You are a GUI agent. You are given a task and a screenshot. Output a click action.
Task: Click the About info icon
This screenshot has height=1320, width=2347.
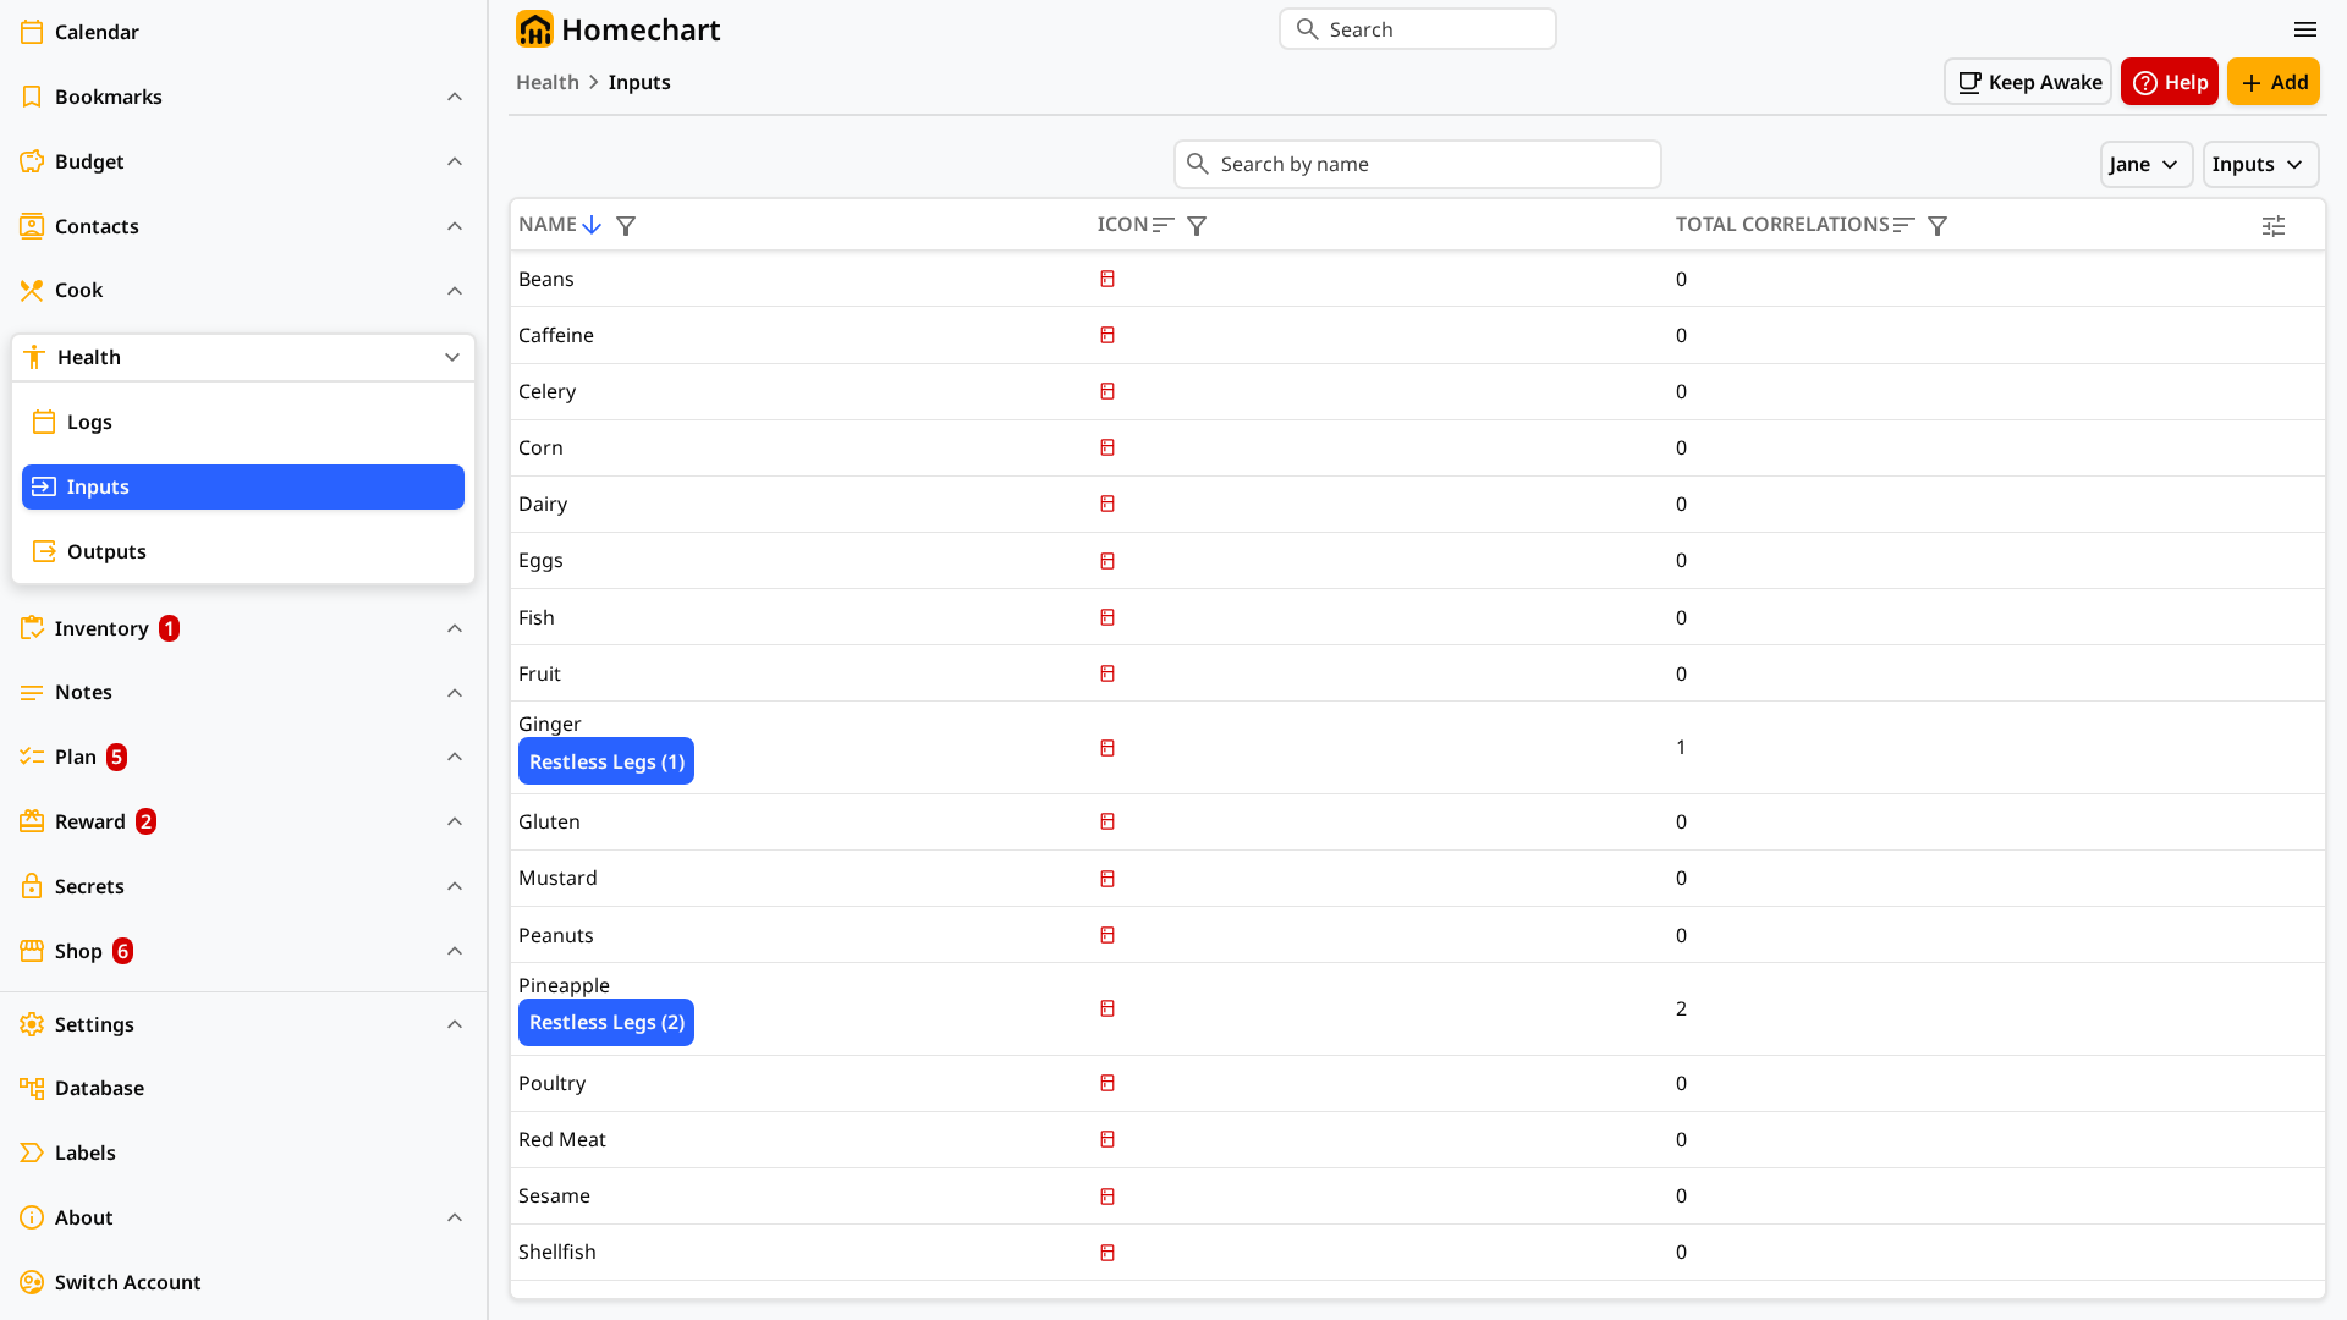pos(32,1217)
